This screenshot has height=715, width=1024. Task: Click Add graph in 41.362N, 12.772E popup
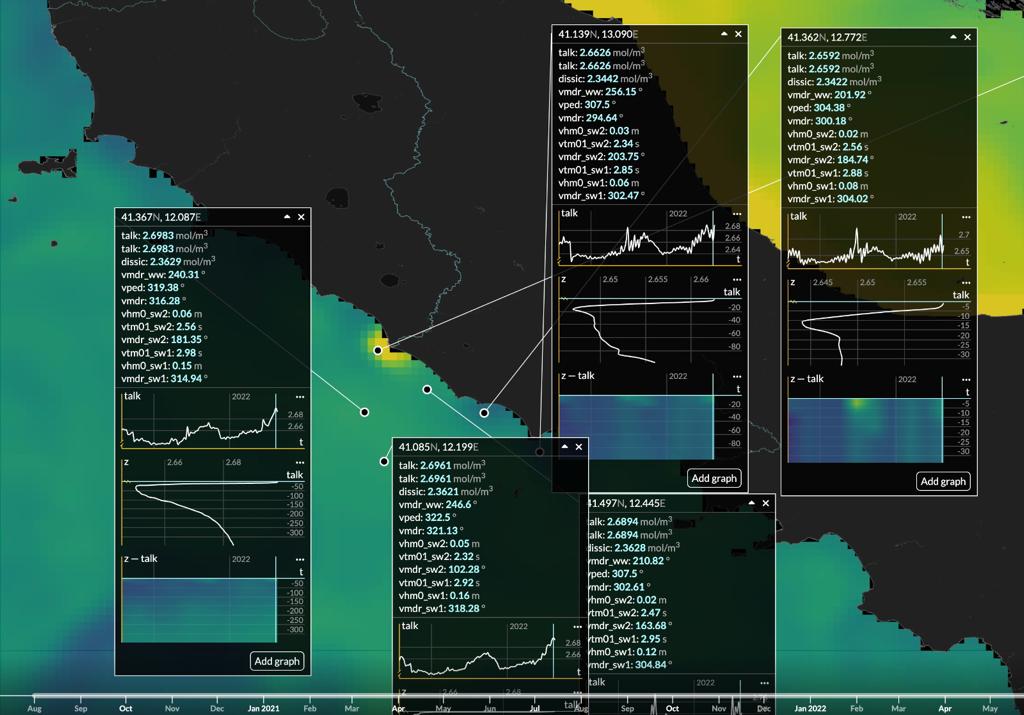click(x=943, y=481)
